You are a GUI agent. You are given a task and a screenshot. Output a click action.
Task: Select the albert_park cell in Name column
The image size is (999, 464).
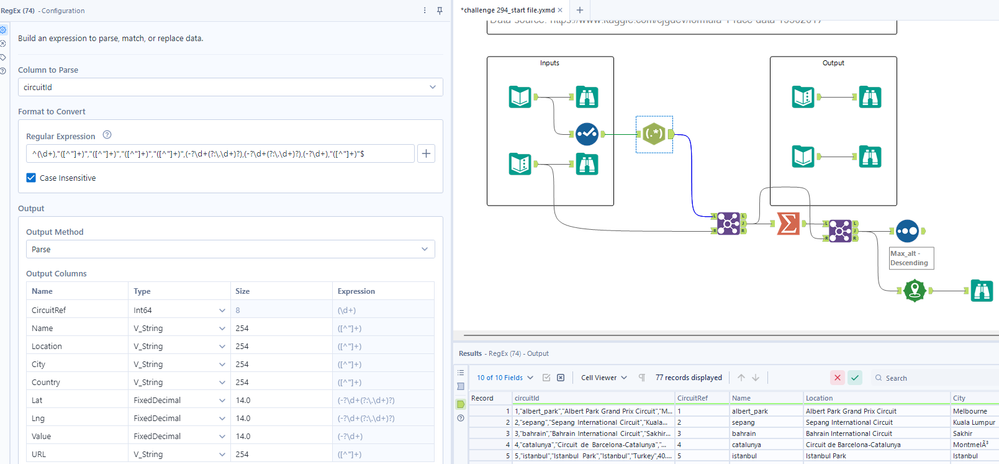[766, 411]
